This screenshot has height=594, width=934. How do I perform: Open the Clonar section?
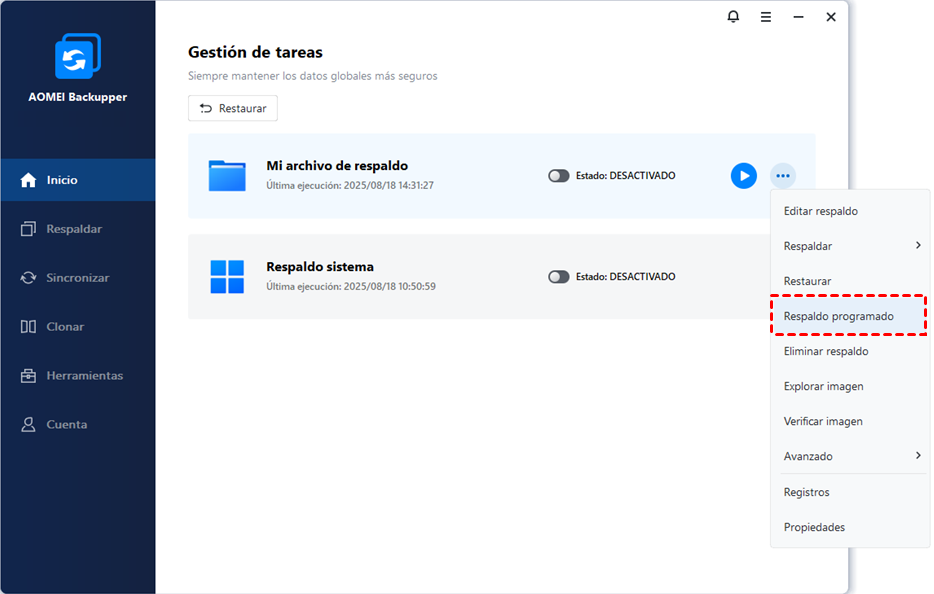(x=65, y=327)
